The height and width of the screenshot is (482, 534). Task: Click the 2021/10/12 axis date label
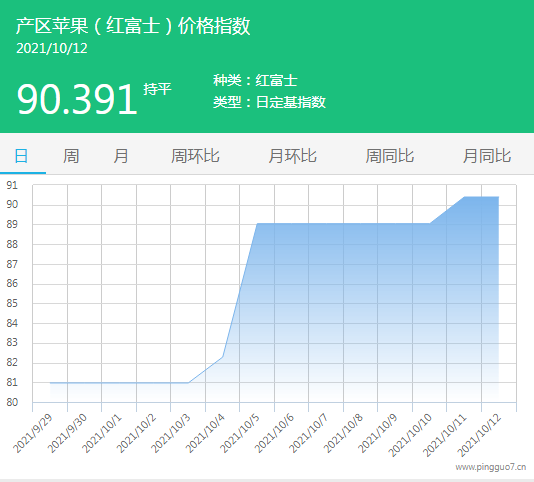(480, 435)
